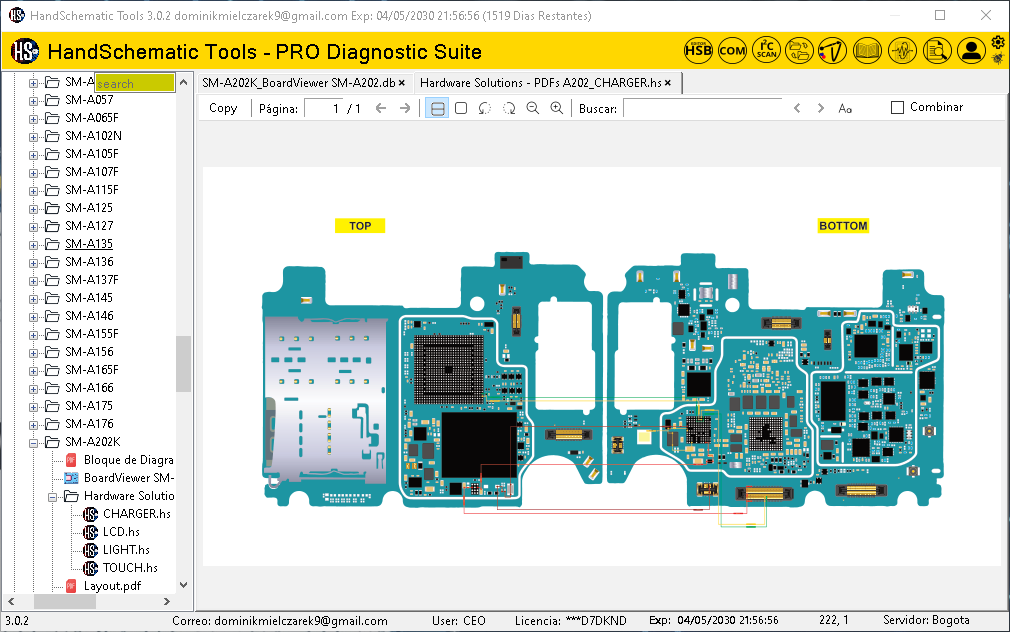Open the HSB editor tool

[698, 50]
